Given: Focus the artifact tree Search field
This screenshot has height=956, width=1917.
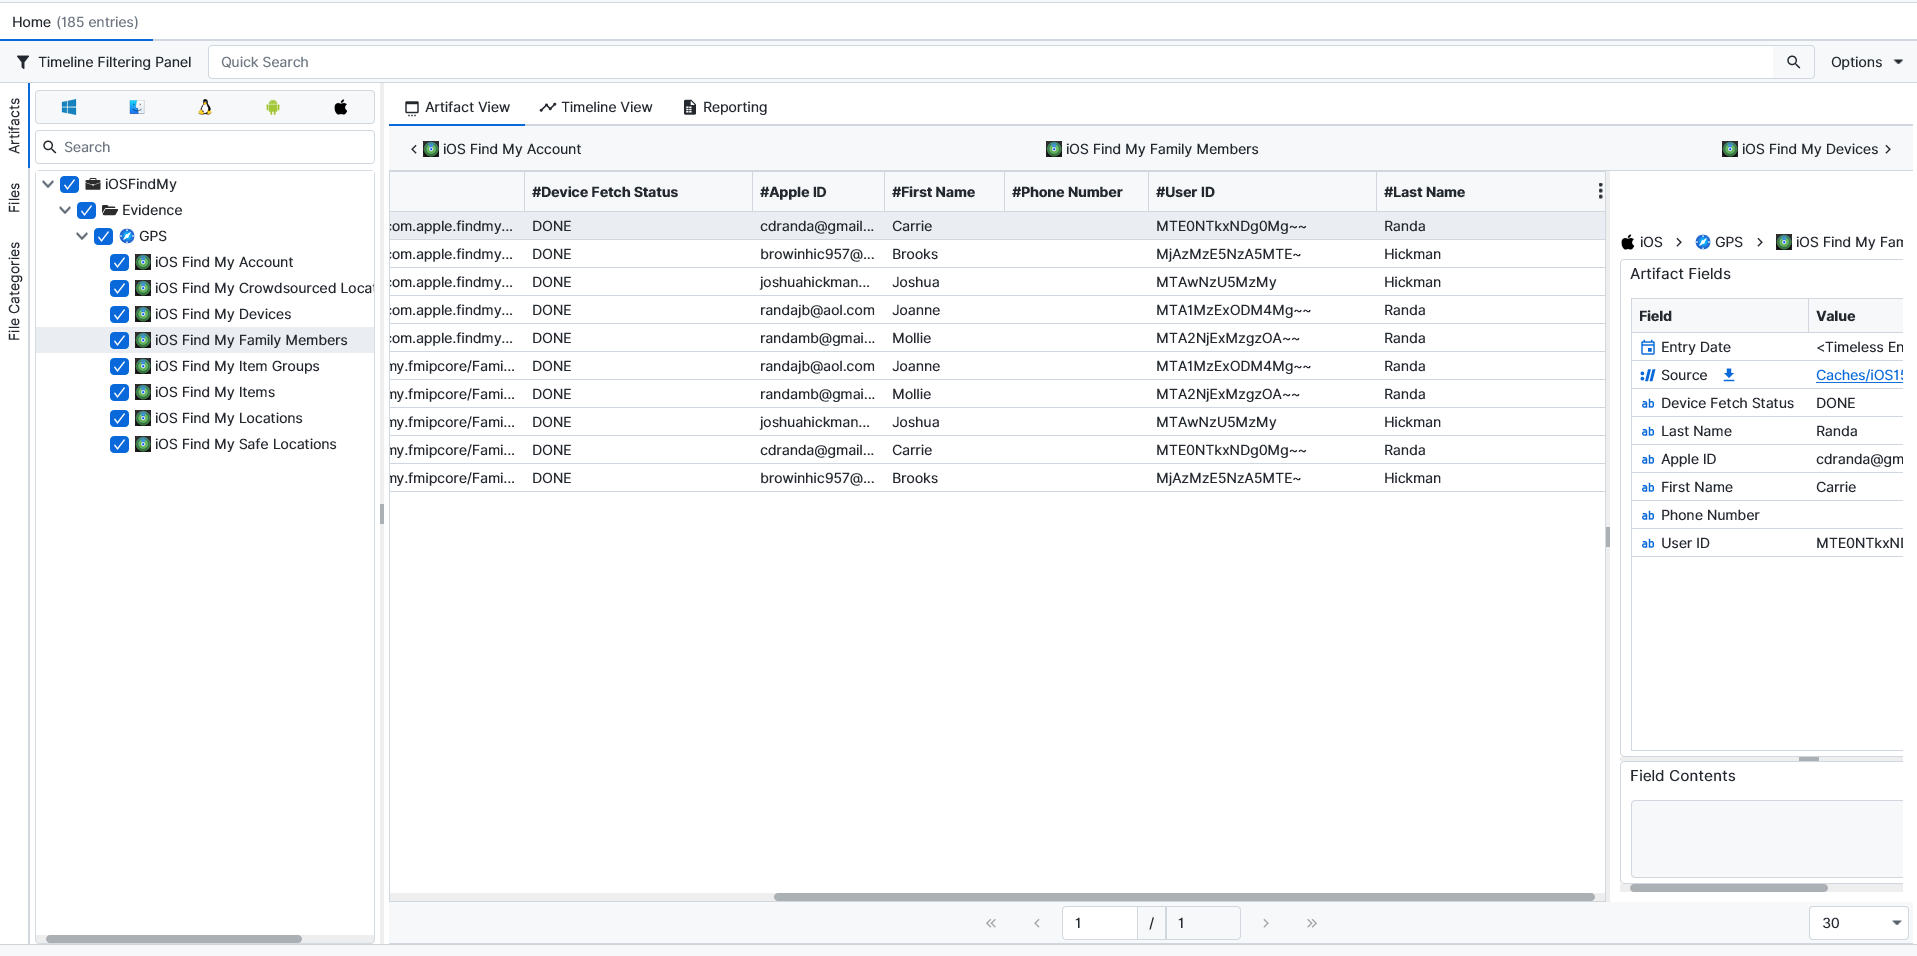Looking at the screenshot, I should [x=205, y=147].
